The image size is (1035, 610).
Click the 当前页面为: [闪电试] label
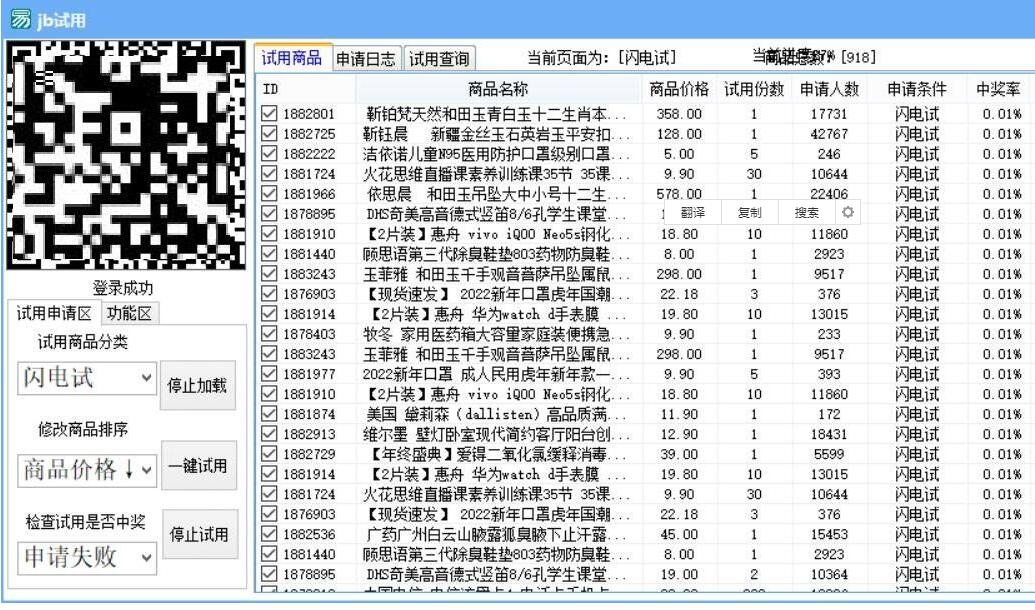tap(602, 58)
